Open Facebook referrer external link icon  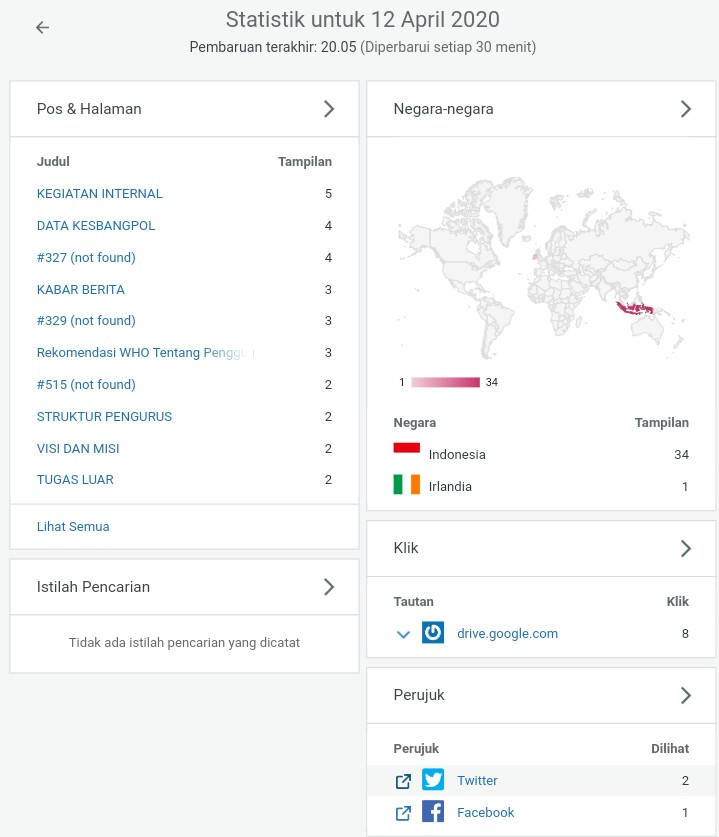click(403, 813)
